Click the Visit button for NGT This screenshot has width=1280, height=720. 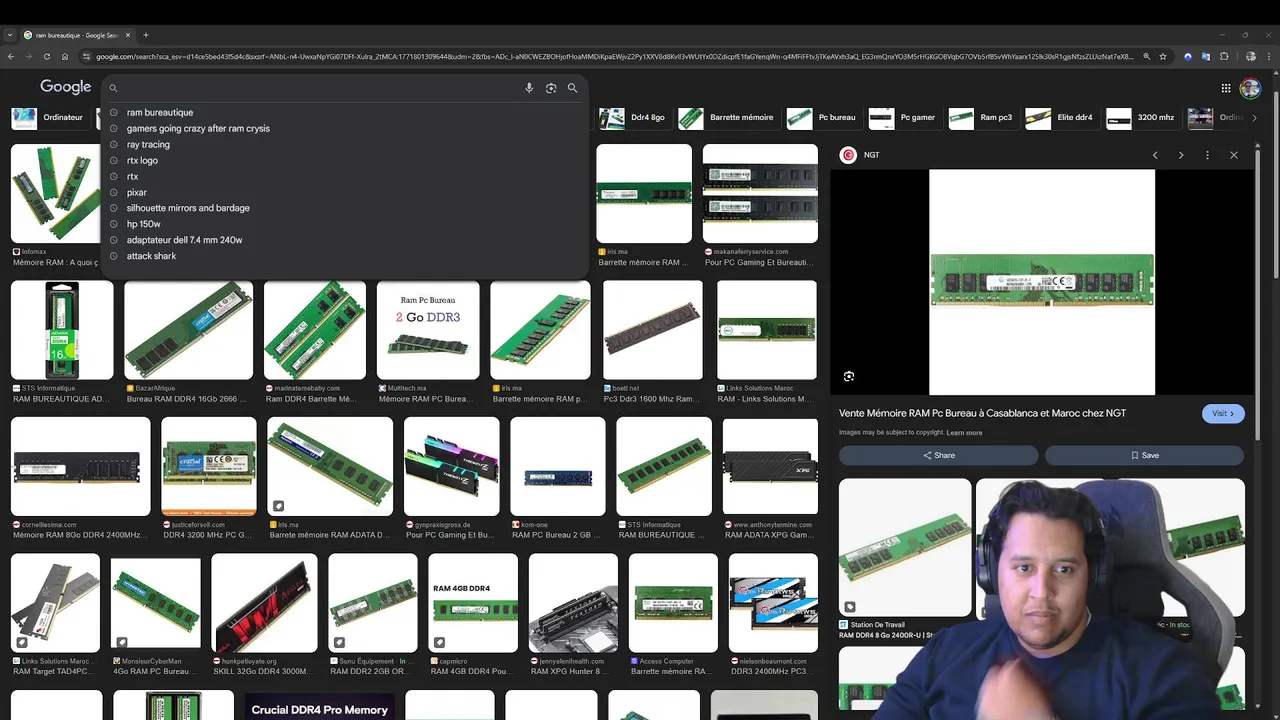1223,413
